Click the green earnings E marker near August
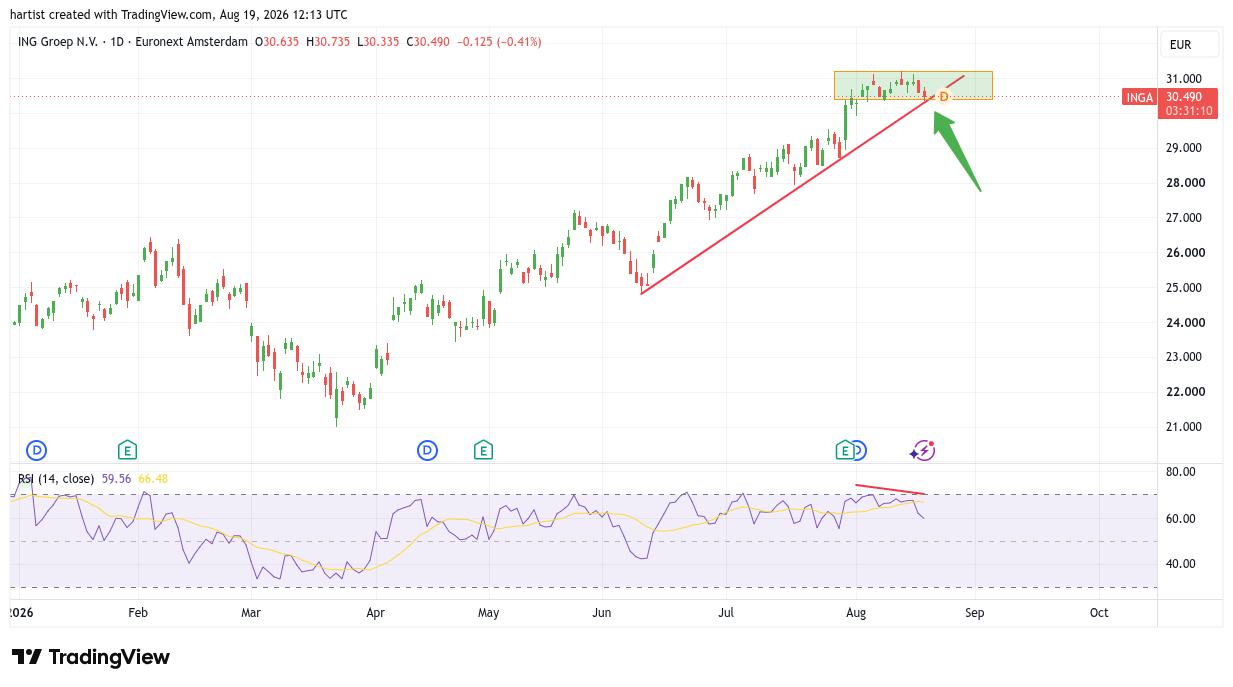This screenshot has width=1233, height=687. click(x=845, y=450)
